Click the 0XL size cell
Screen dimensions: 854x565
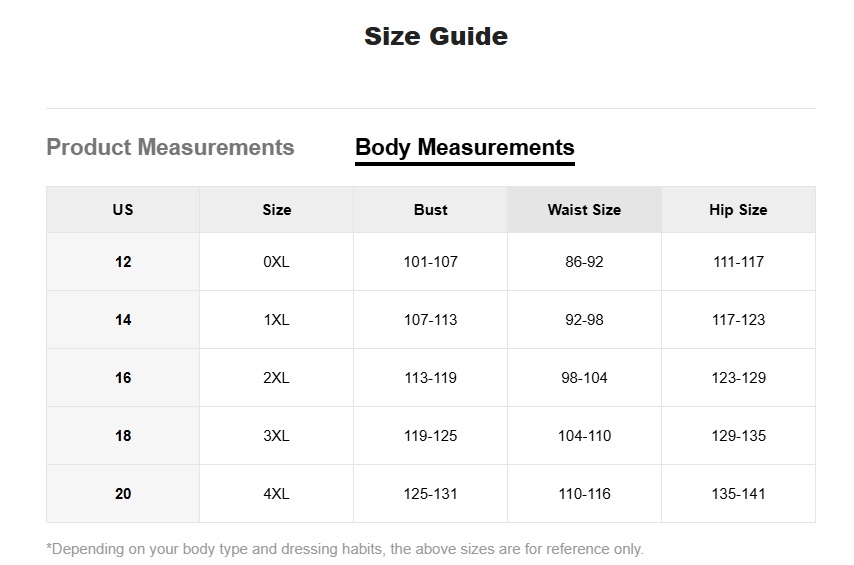277,262
